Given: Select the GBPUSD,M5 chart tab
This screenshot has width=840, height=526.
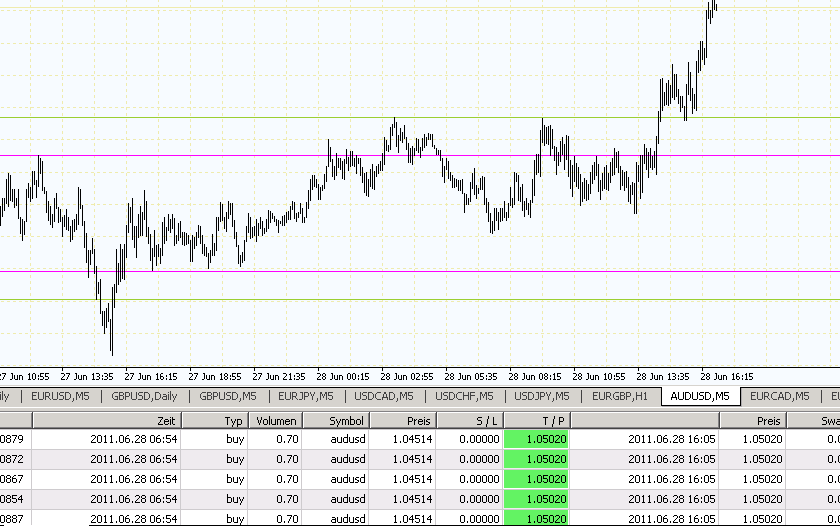Looking at the screenshot, I should (228, 396).
